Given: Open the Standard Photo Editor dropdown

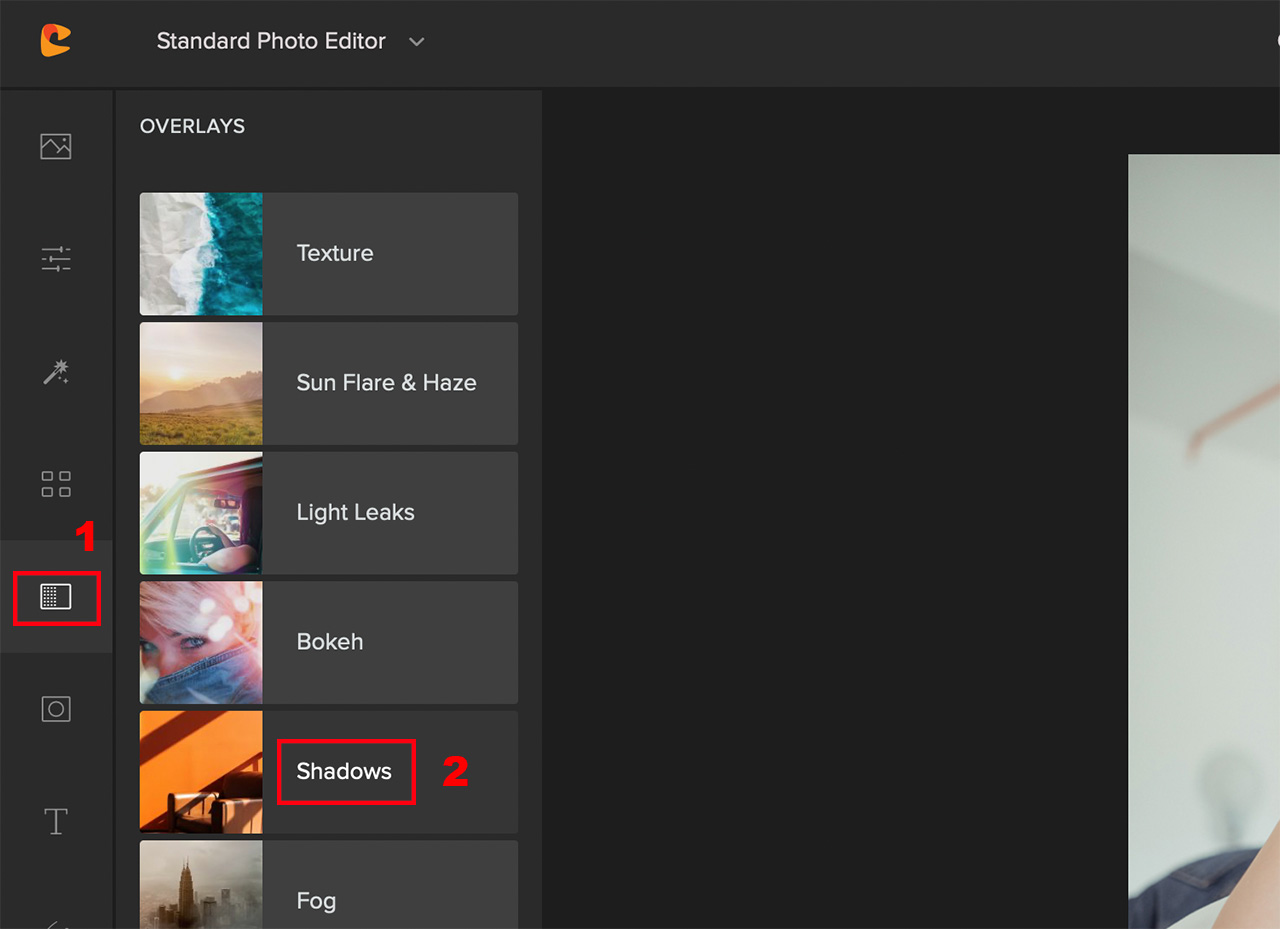Looking at the screenshot, I should (291, 41).
